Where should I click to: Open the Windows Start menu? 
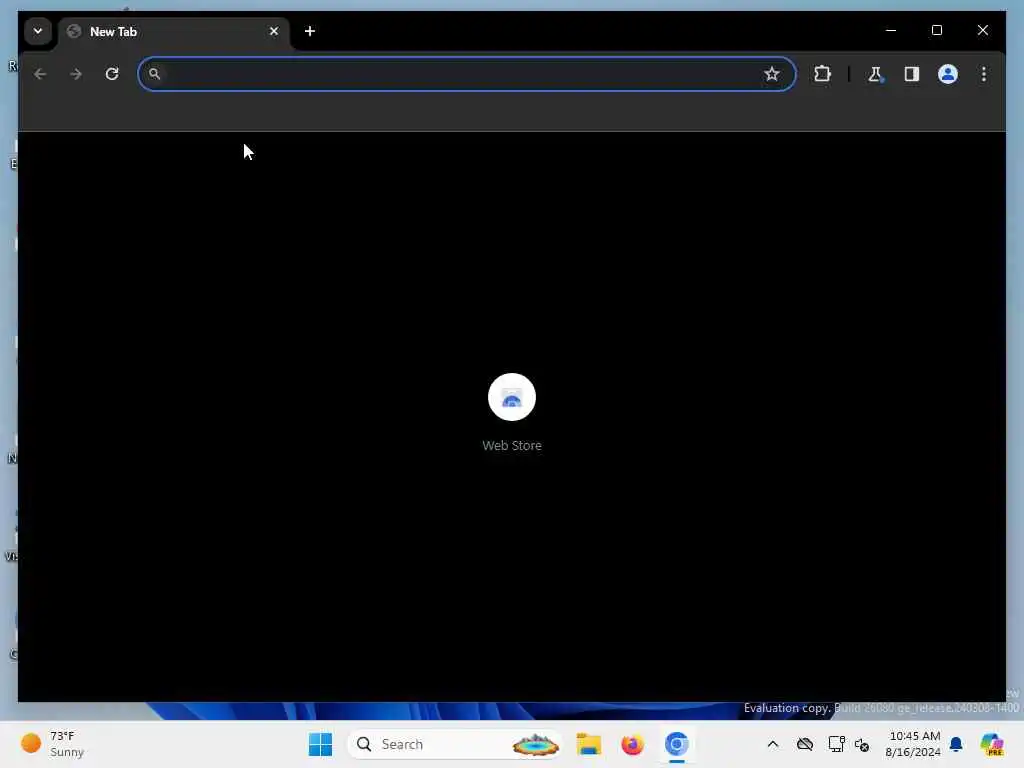pos(320,744)
